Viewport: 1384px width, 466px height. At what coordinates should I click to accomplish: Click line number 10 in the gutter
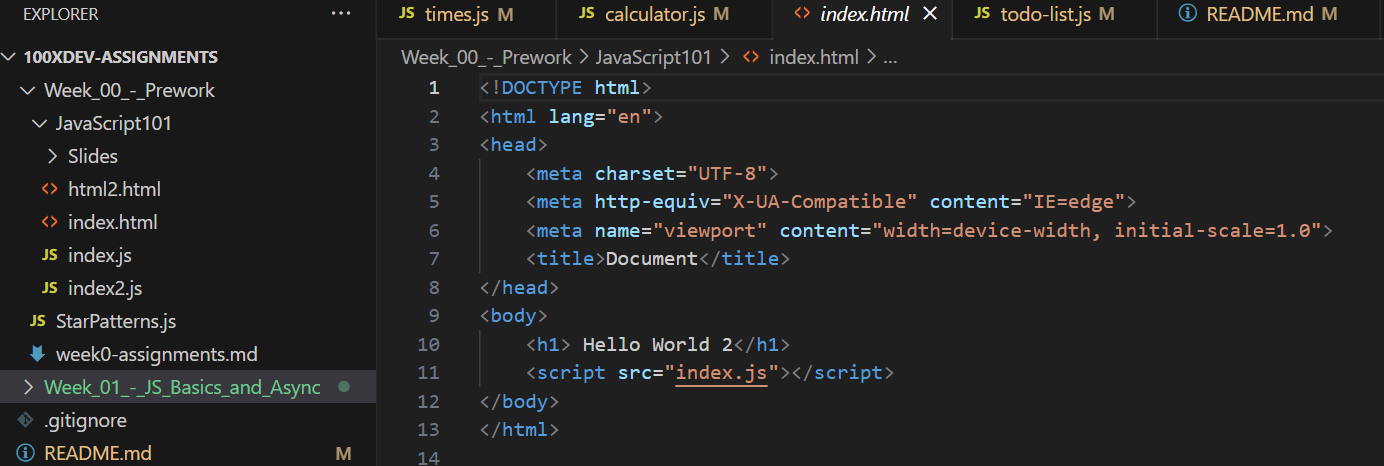click(428, 345)
